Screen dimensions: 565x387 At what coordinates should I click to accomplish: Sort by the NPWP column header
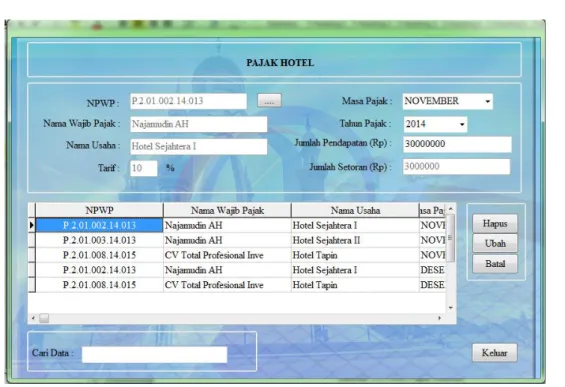[99, 210]
